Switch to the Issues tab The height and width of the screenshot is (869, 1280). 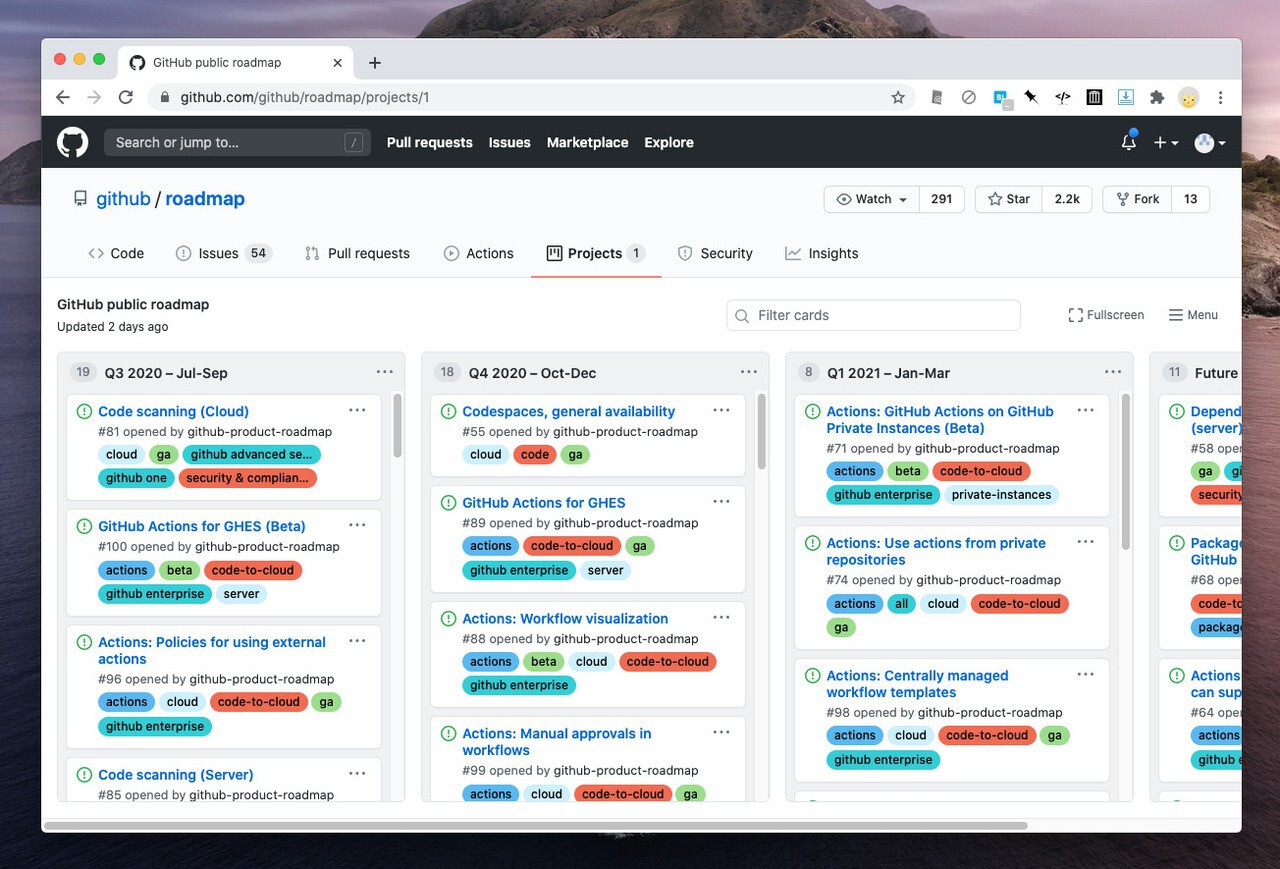tap(218, 253)
